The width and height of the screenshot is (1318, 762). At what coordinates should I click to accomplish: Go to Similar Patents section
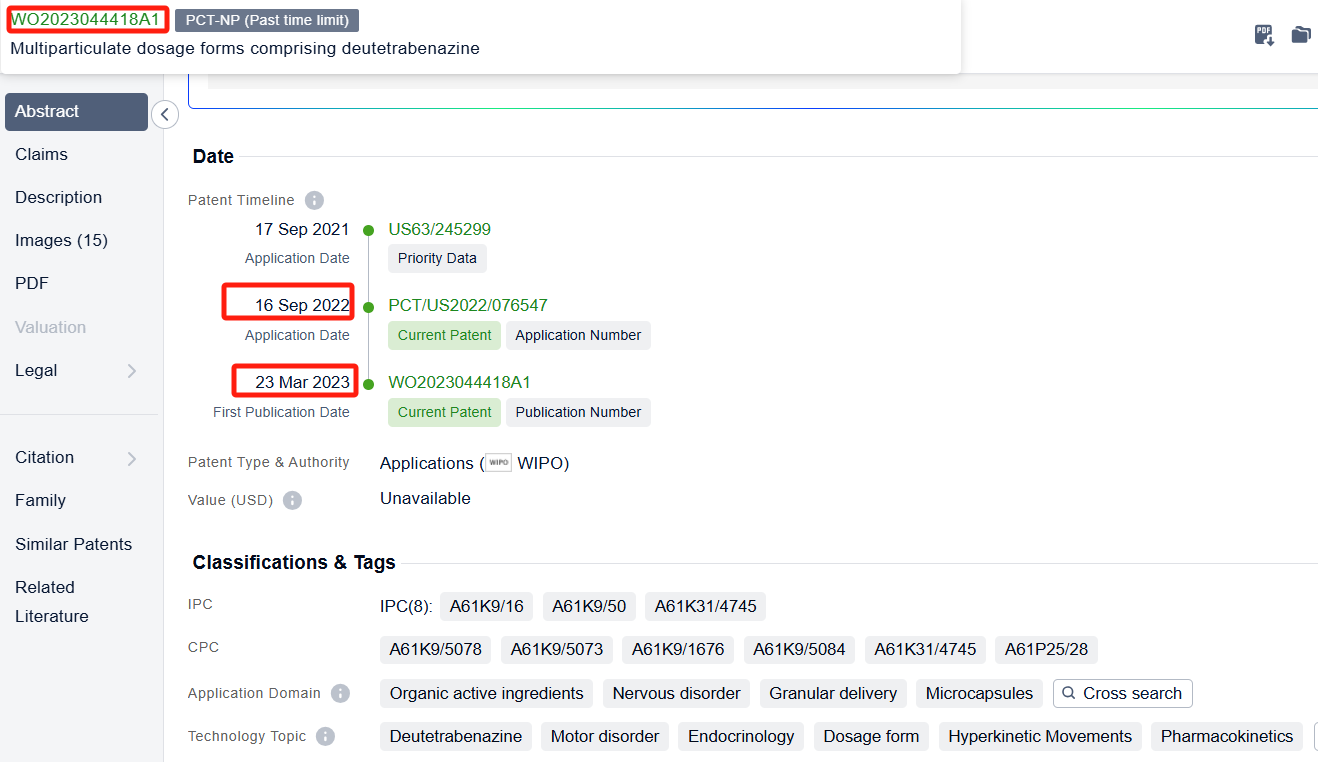[73, 544]
